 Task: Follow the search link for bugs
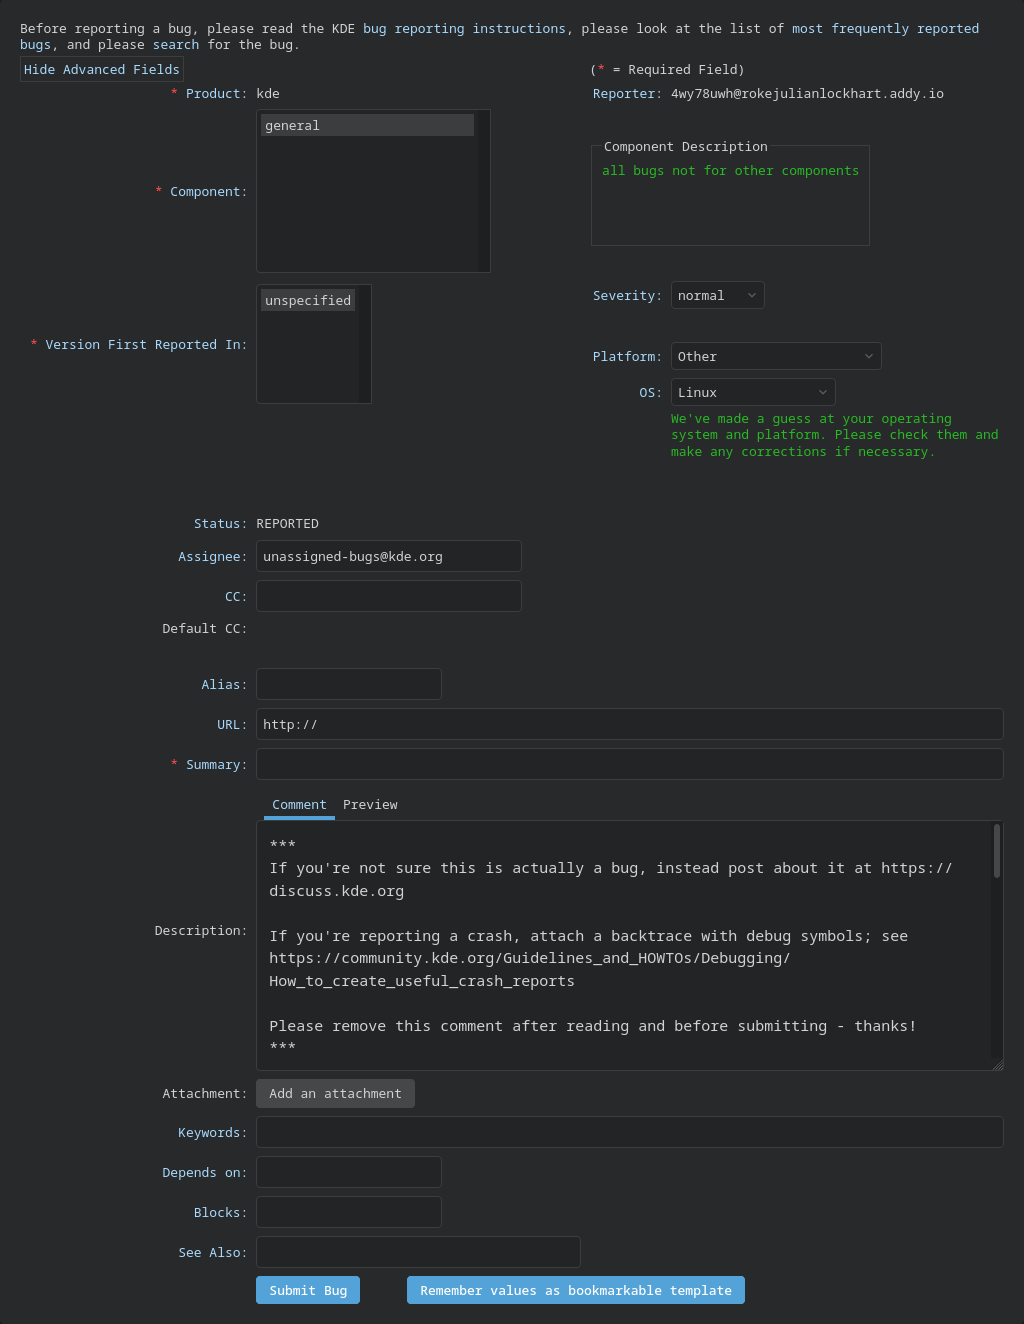point(176,44)
